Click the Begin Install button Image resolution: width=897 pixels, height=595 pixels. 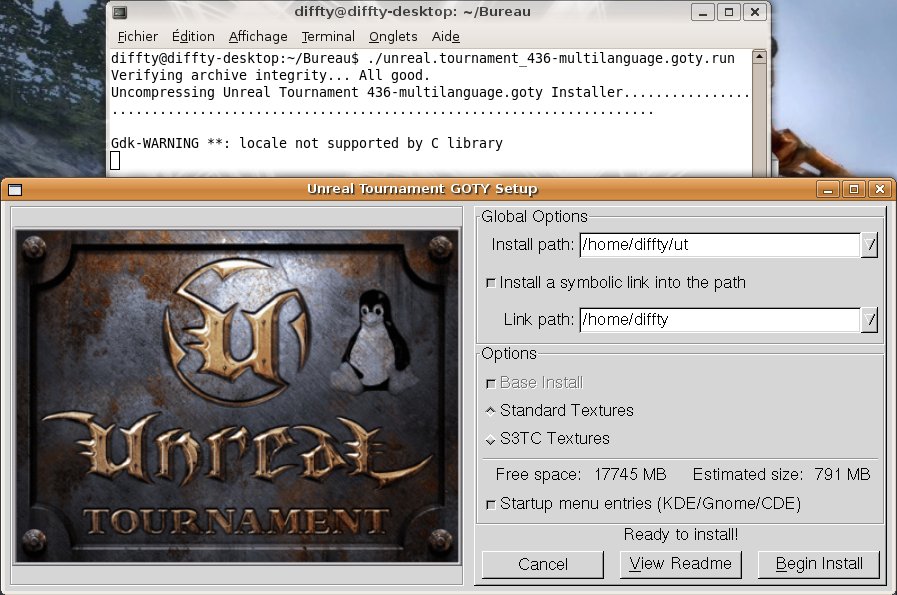pos(819,564)
